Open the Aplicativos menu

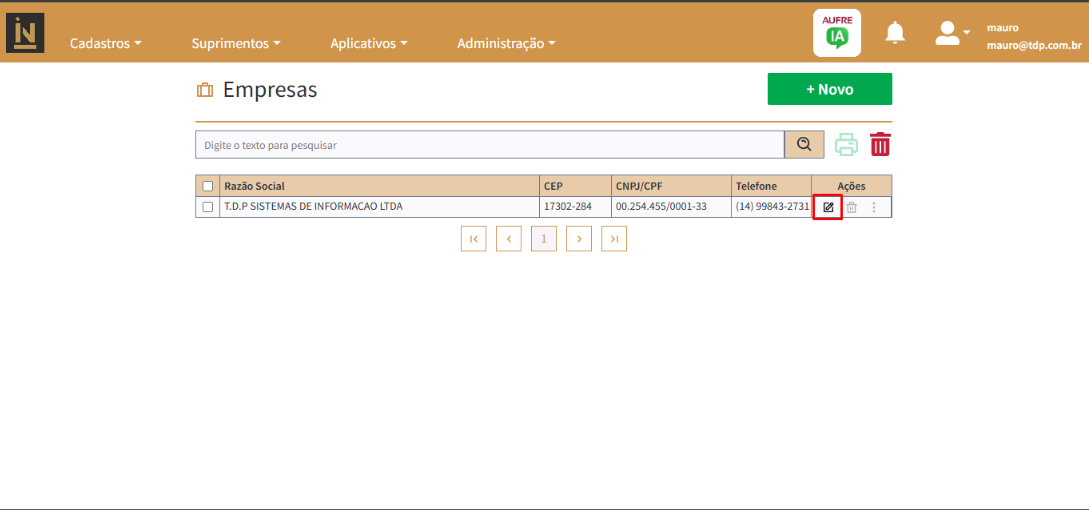368,43
